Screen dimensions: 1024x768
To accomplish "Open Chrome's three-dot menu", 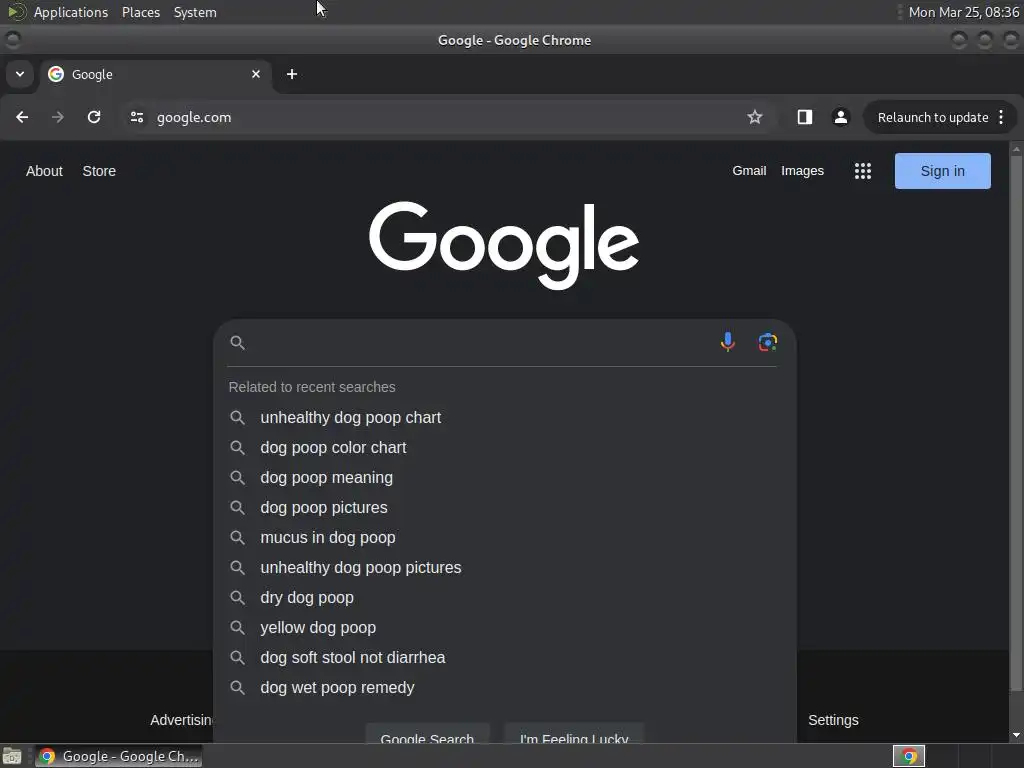I will [x=1001, y=117].
